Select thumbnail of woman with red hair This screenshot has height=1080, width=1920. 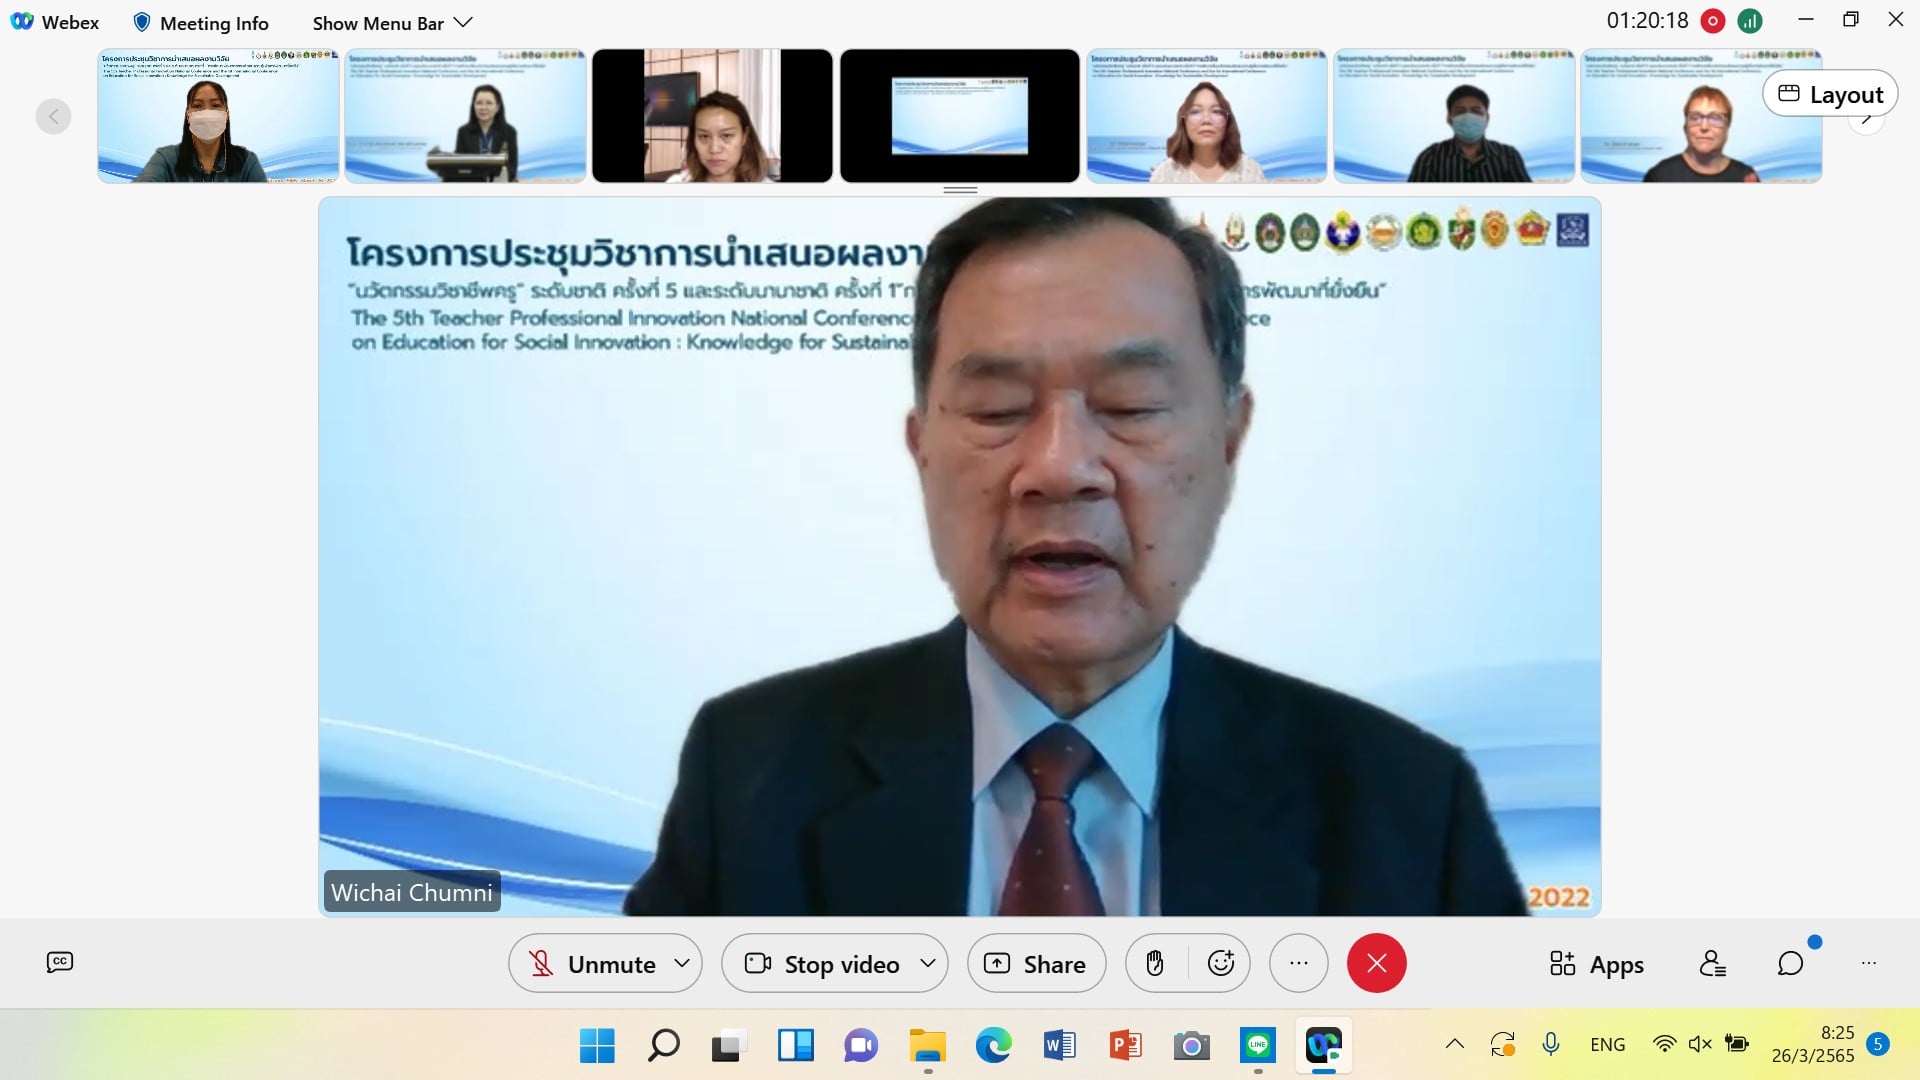[1701, 116]
